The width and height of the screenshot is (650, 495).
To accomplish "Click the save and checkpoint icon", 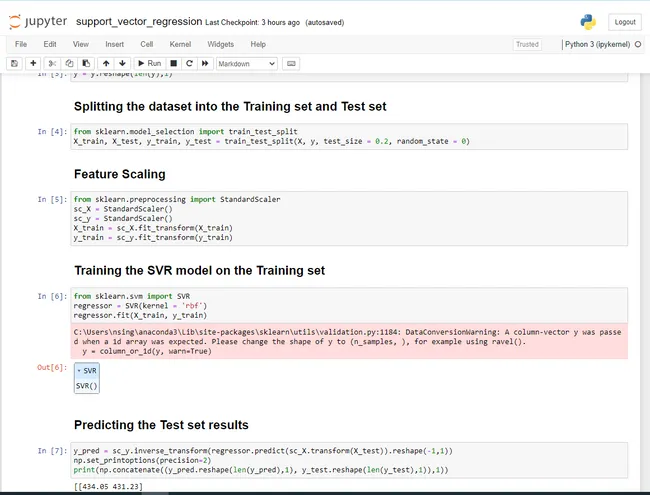I will pyautogui.click(x=15, y=63).
